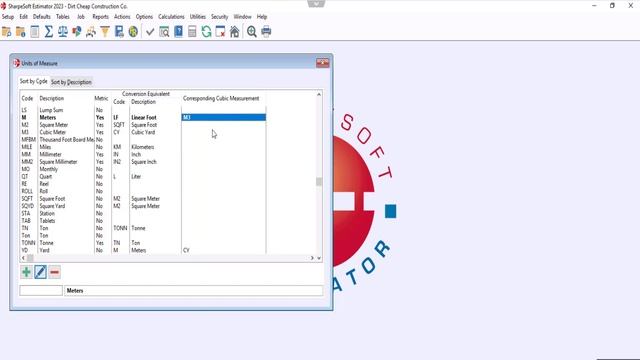Open the Tables menu
Image resolution: width=640 pixels, height=360 pixels.
62,17
